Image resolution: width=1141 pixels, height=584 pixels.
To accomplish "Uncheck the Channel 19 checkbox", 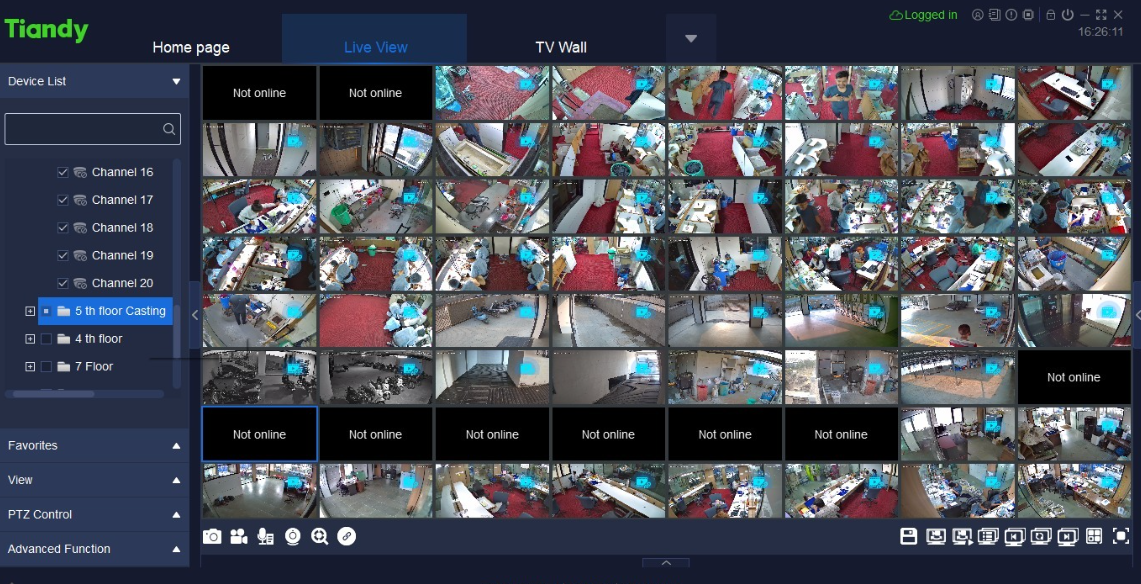I will (x=63, y=255).
